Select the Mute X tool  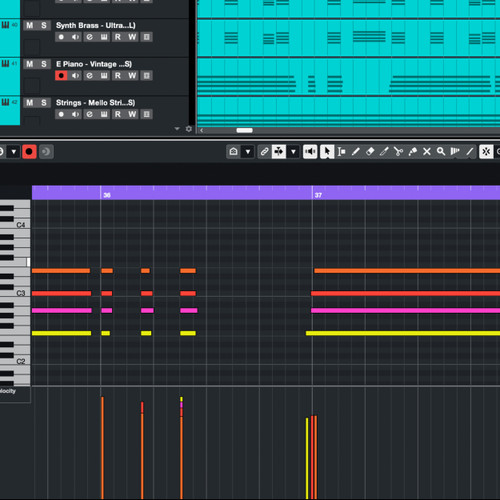click(x=427, y=152)
